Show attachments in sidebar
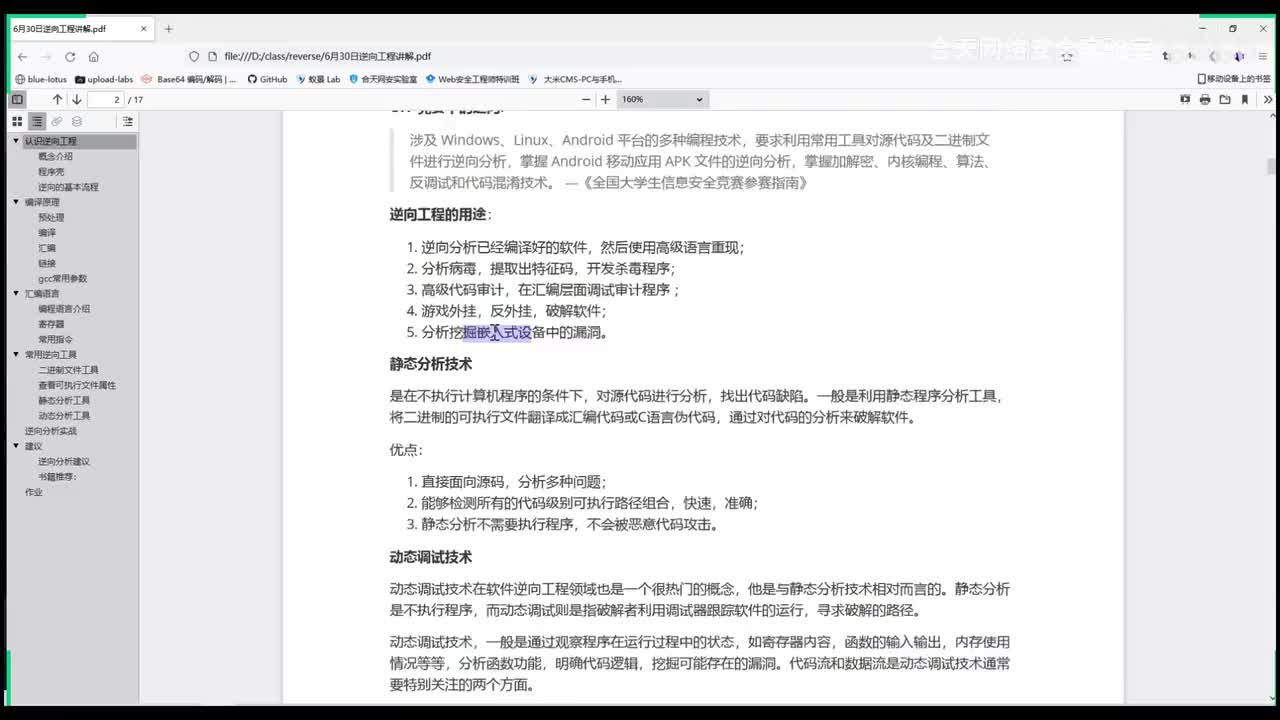 57,121
